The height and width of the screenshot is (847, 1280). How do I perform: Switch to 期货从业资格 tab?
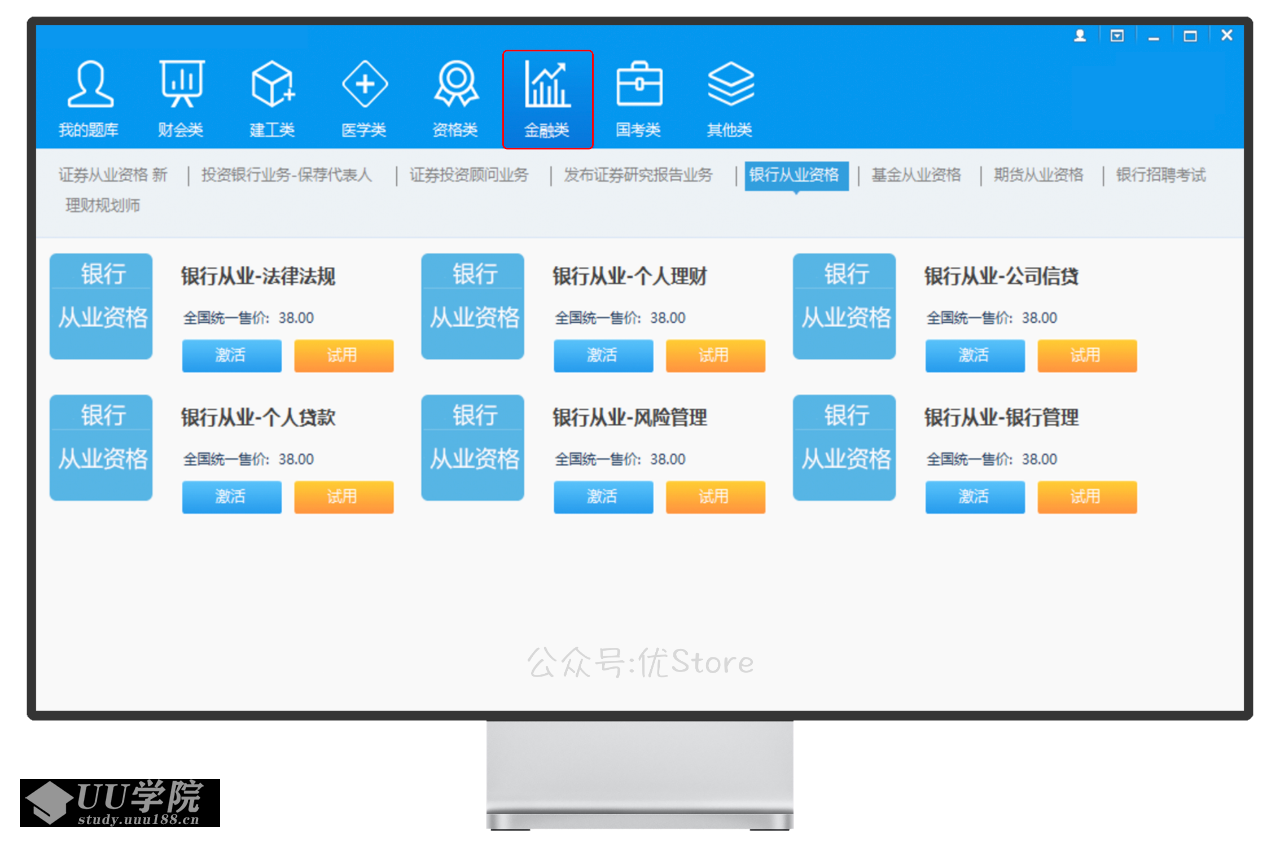pyautogui.click(x=1039, y=175)
